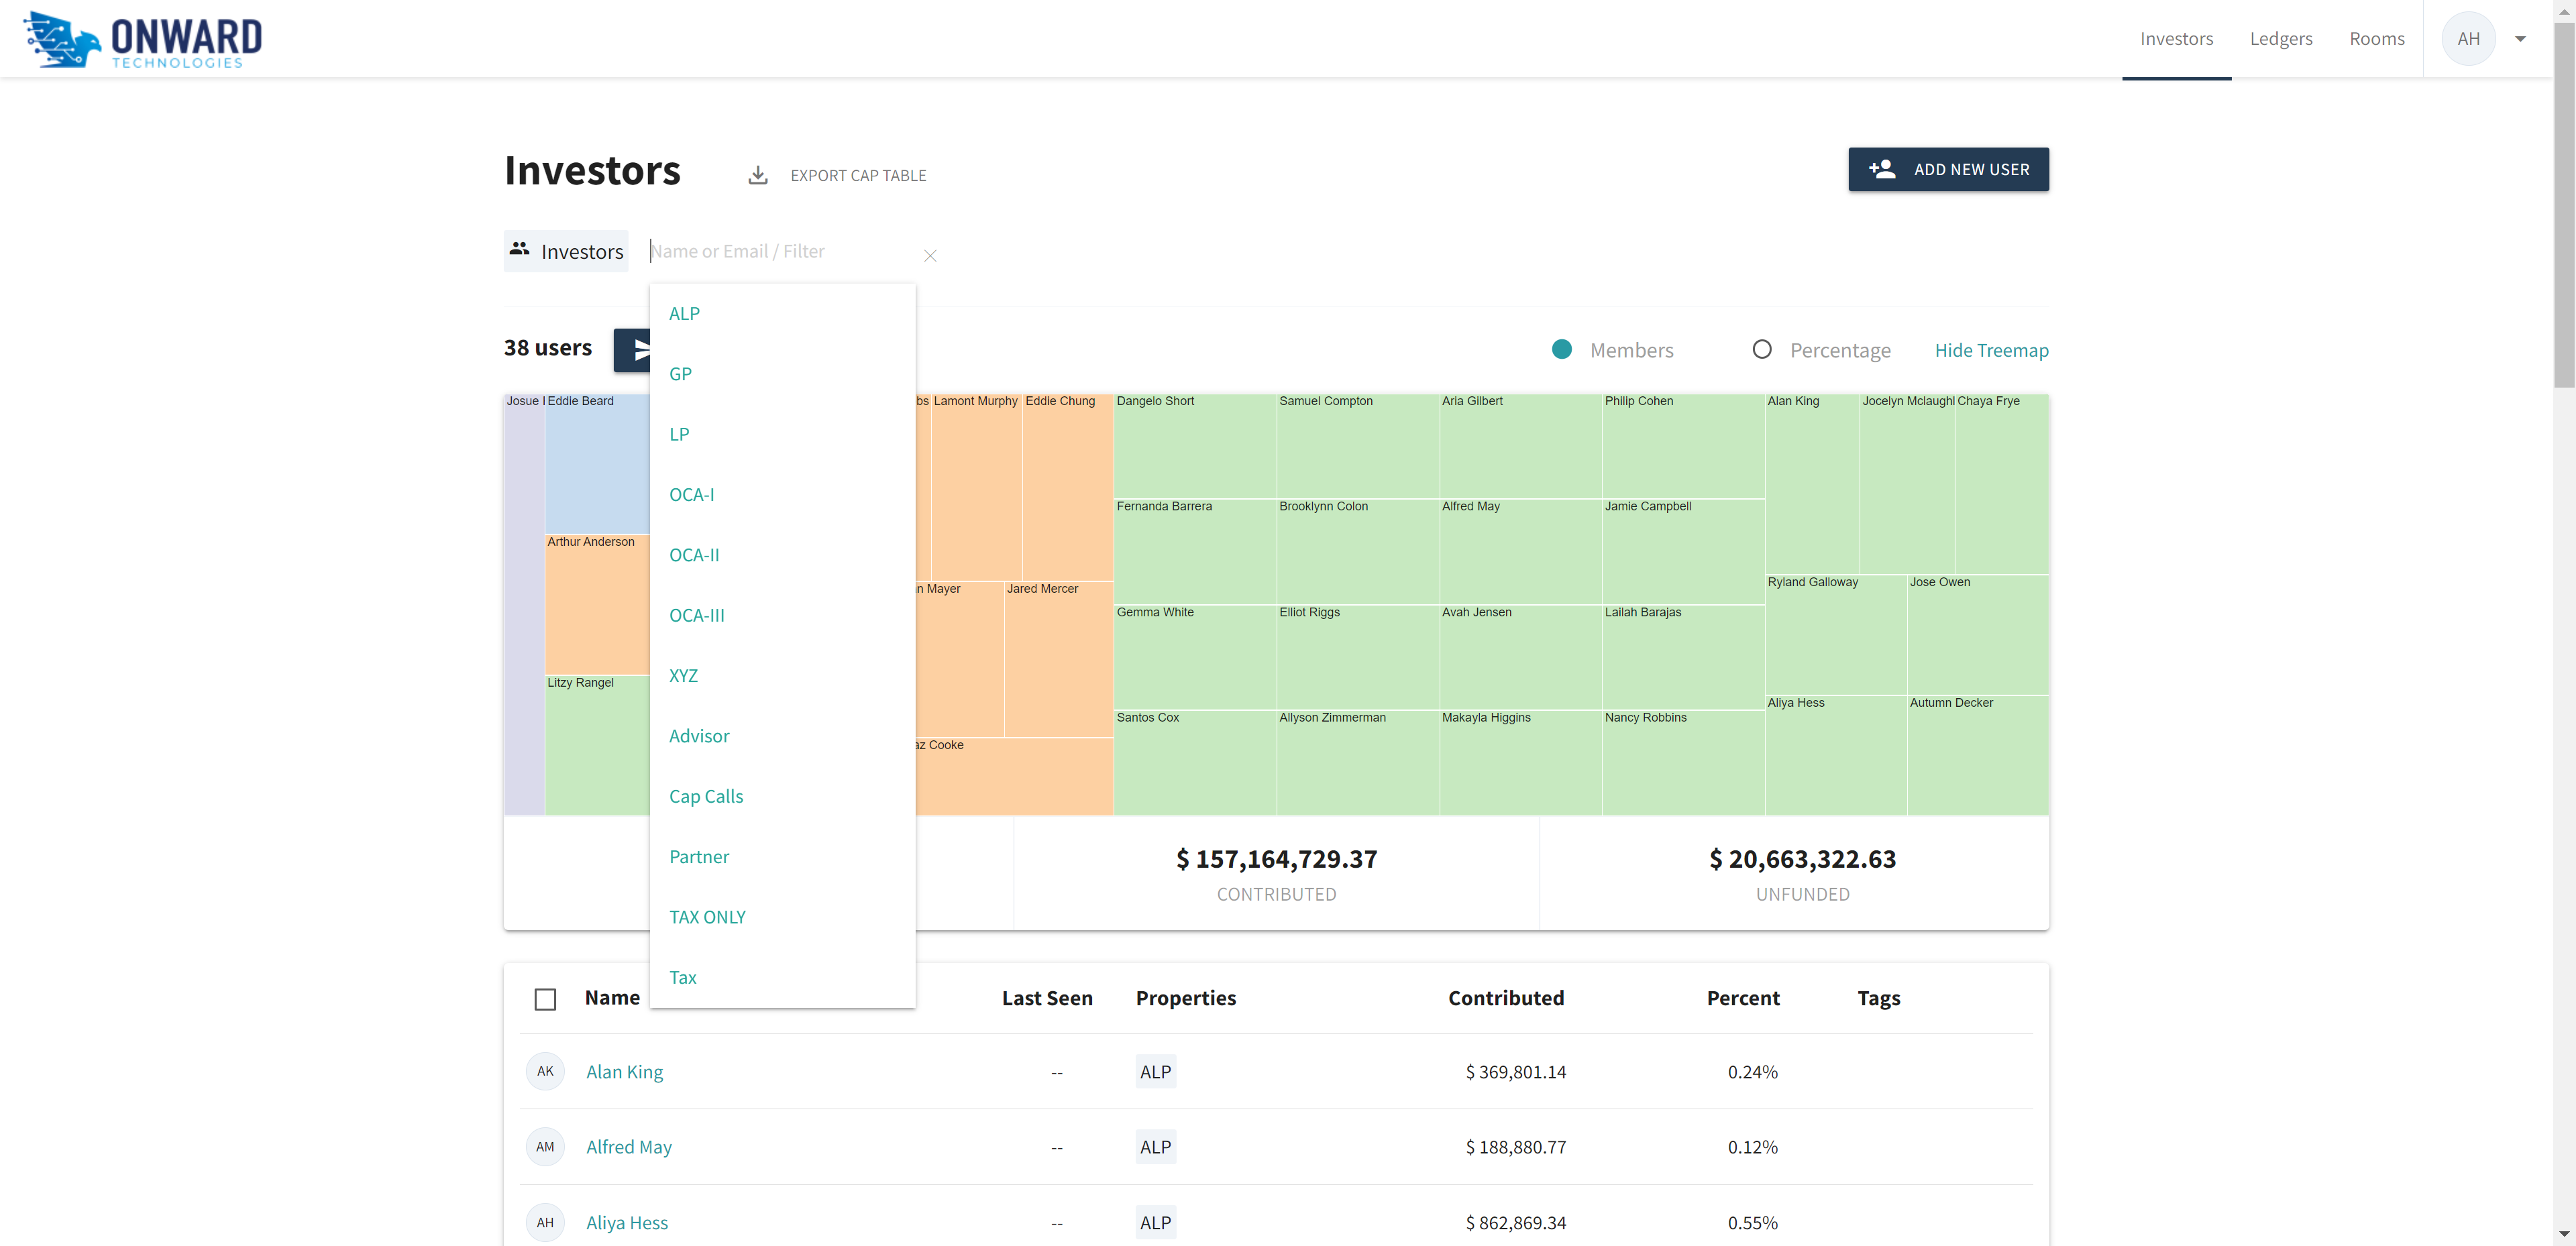Check the select-all checkbox in table header
2576x1246 pixels.
pyautogui.click(x=545, y=999)
